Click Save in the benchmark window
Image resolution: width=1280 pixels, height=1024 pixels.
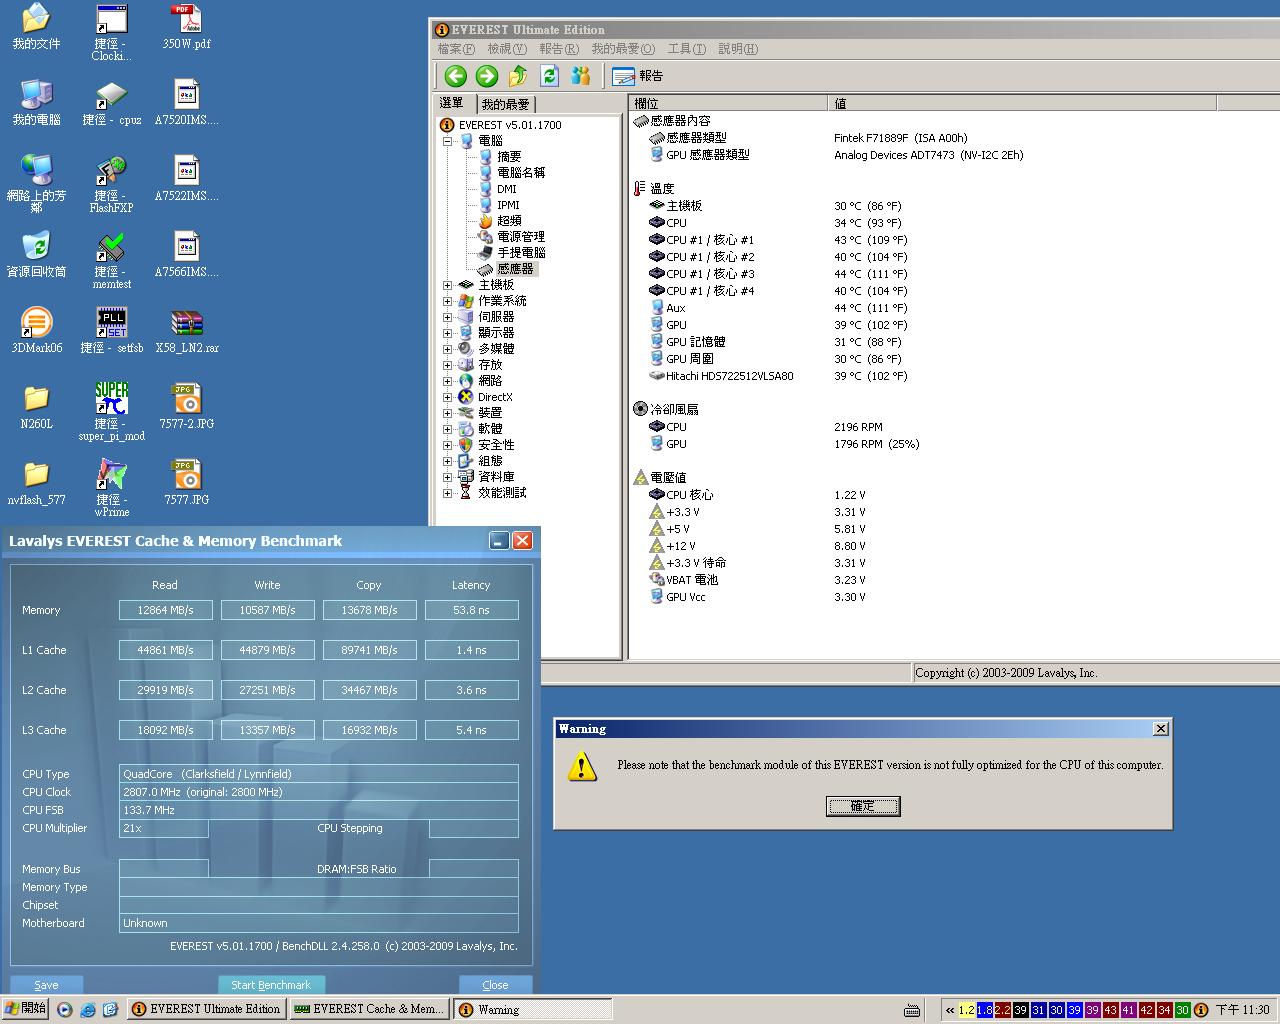(46, 985)
